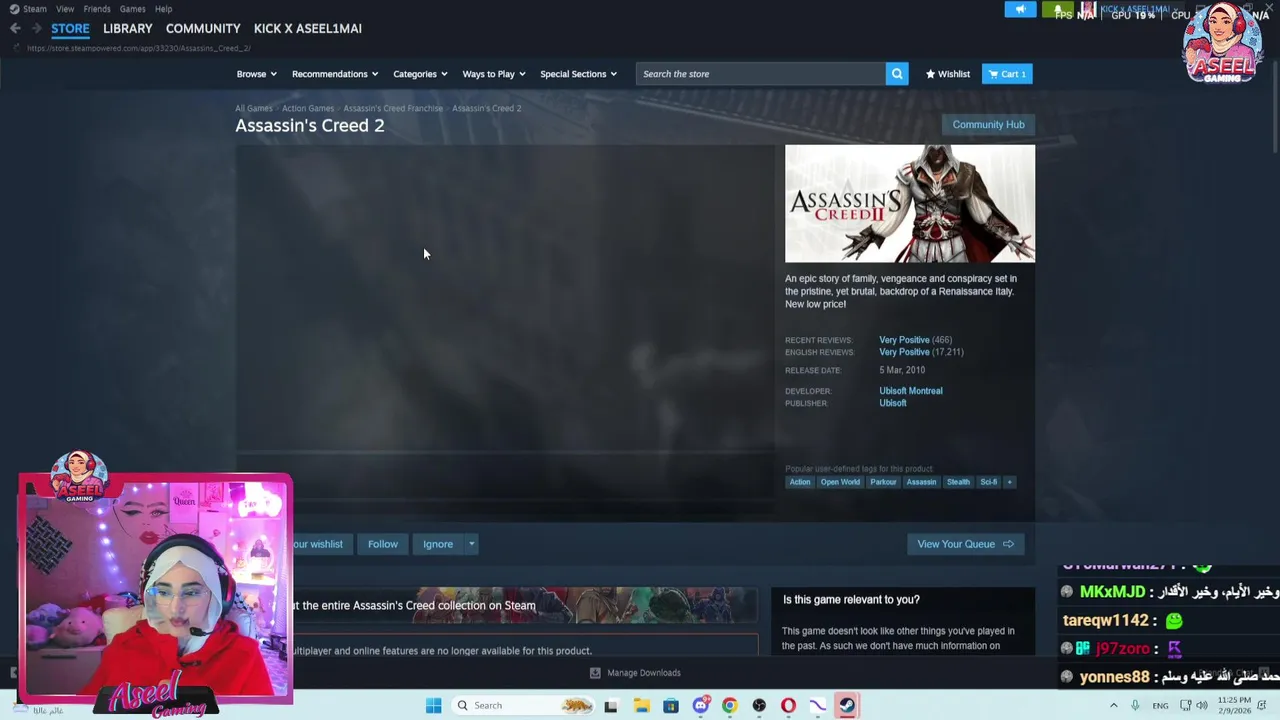This screenshot has width=1280, height=720.
Task: Open the Community Hub button
Action: coord(988,125)
